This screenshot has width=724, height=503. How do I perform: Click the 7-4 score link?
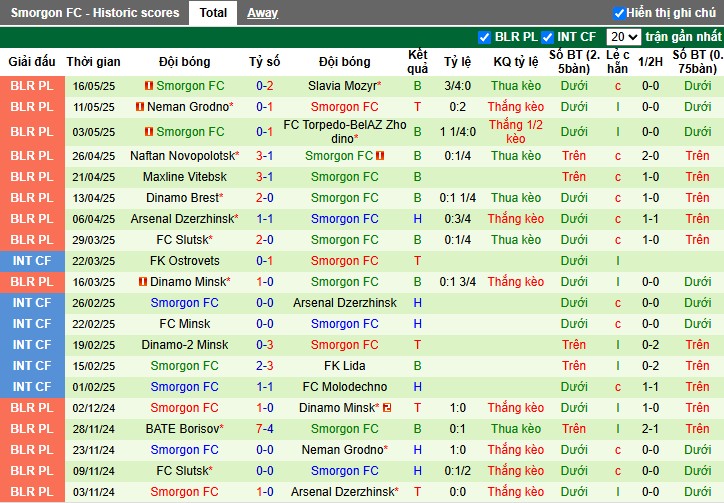(x=265, y=429)
